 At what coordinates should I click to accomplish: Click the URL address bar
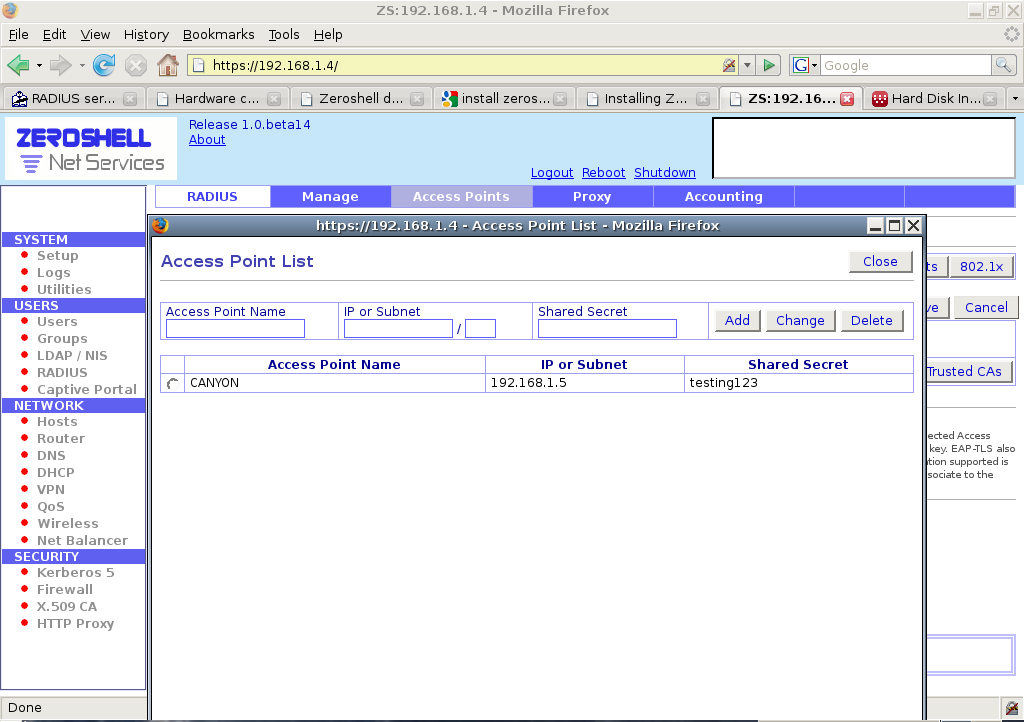(464, 65)
